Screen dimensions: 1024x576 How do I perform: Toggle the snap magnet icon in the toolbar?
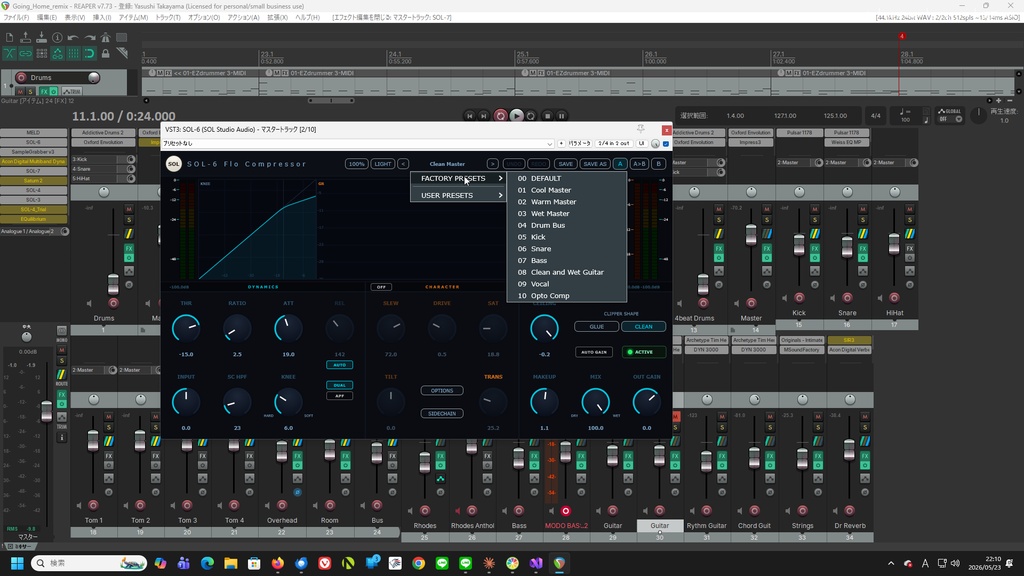(x=89, y=54)
